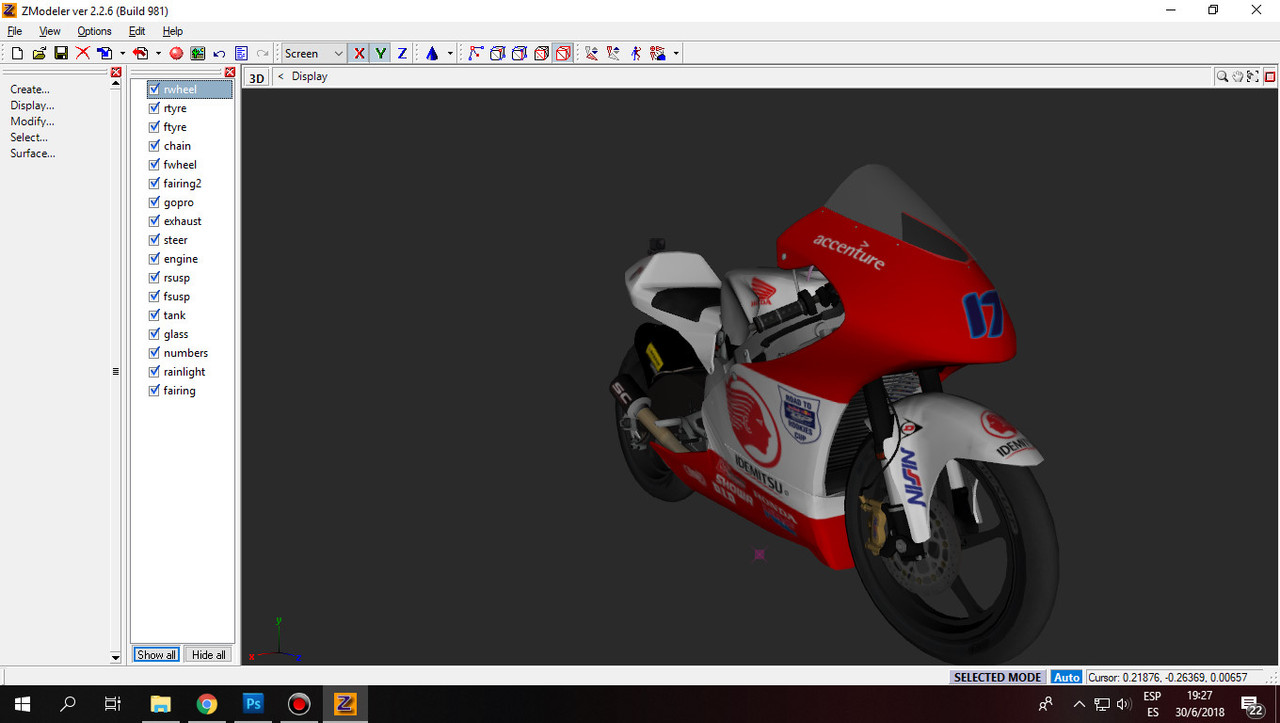Click the last selection flag icon
This screenshot has width=1280, height=723.
657,53
